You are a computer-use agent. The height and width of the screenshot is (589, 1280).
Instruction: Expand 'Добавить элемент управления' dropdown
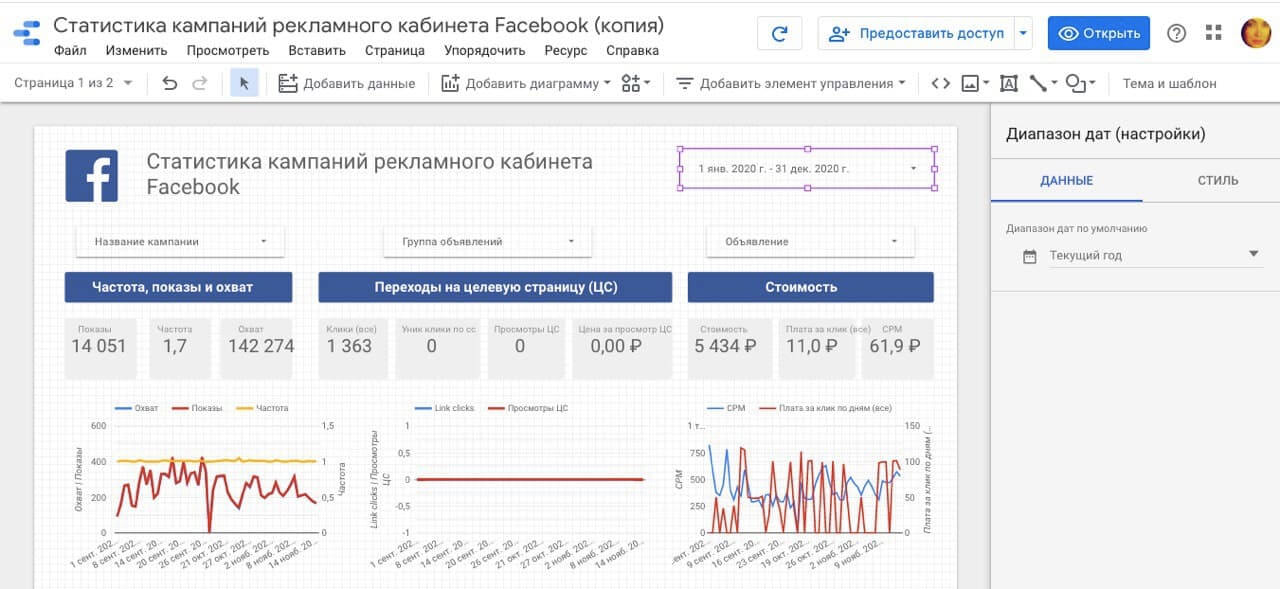[791, 83]
